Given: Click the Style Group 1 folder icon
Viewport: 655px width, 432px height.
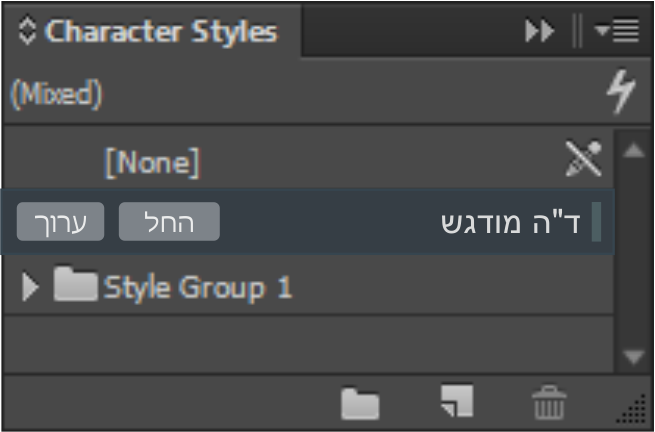Looking at the screenshot, I should point(75,287).
